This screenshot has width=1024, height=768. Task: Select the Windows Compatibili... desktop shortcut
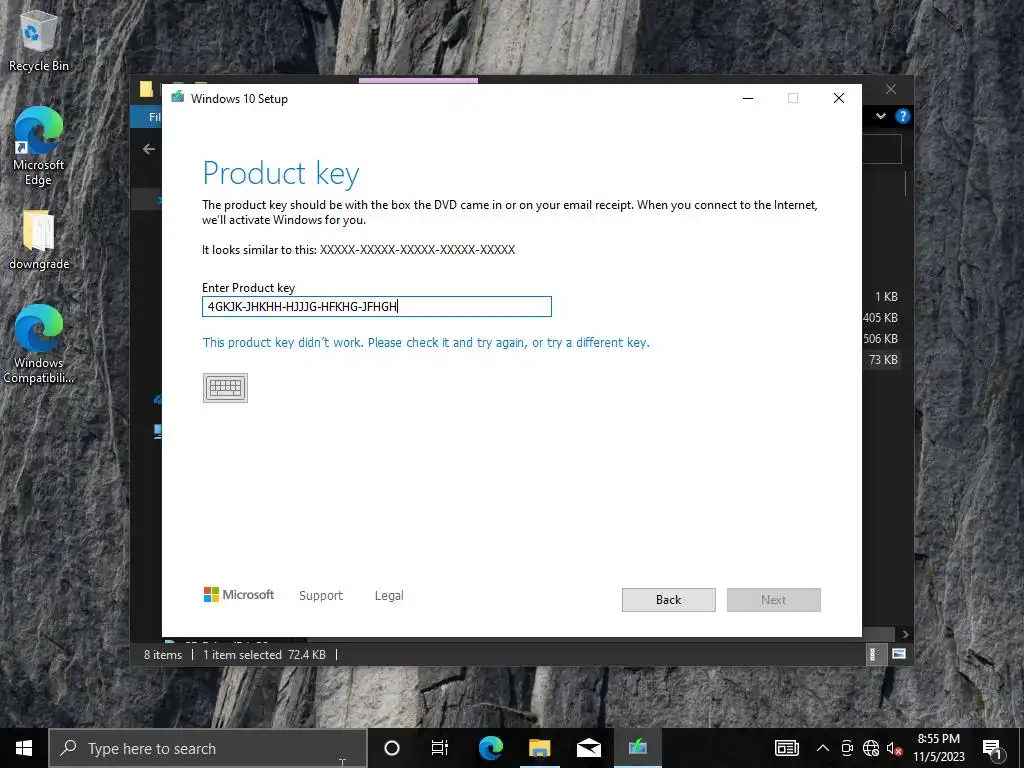(x=39, y=344)
